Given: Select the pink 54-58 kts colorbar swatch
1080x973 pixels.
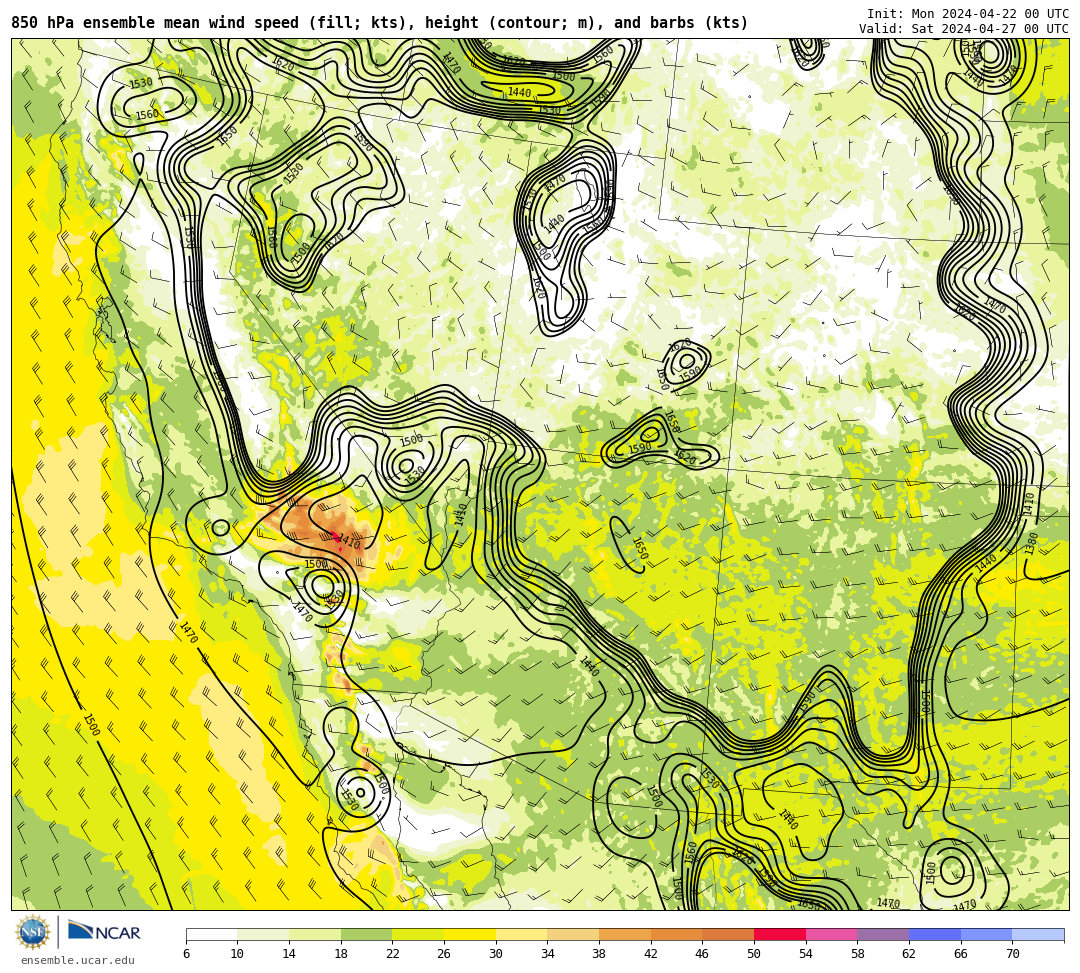Looking at the screenshot, I should coord(831,934).
